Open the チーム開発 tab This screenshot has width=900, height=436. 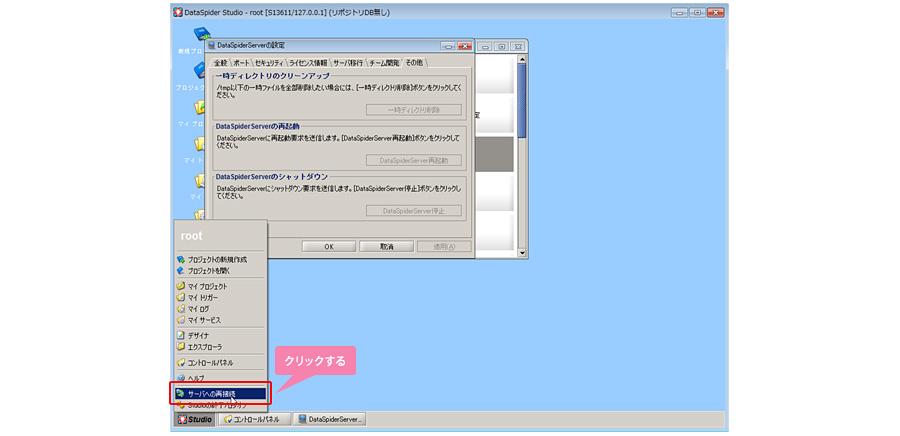pyautogui.click(x=384, y=63)
